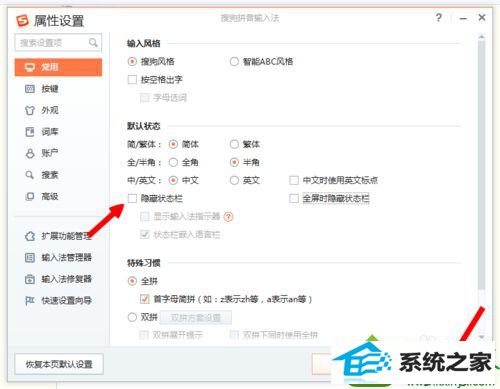The width and height of the screenshot is (500, 389).
Task: Open 输入法修复器 link
Action: (66, 279)
